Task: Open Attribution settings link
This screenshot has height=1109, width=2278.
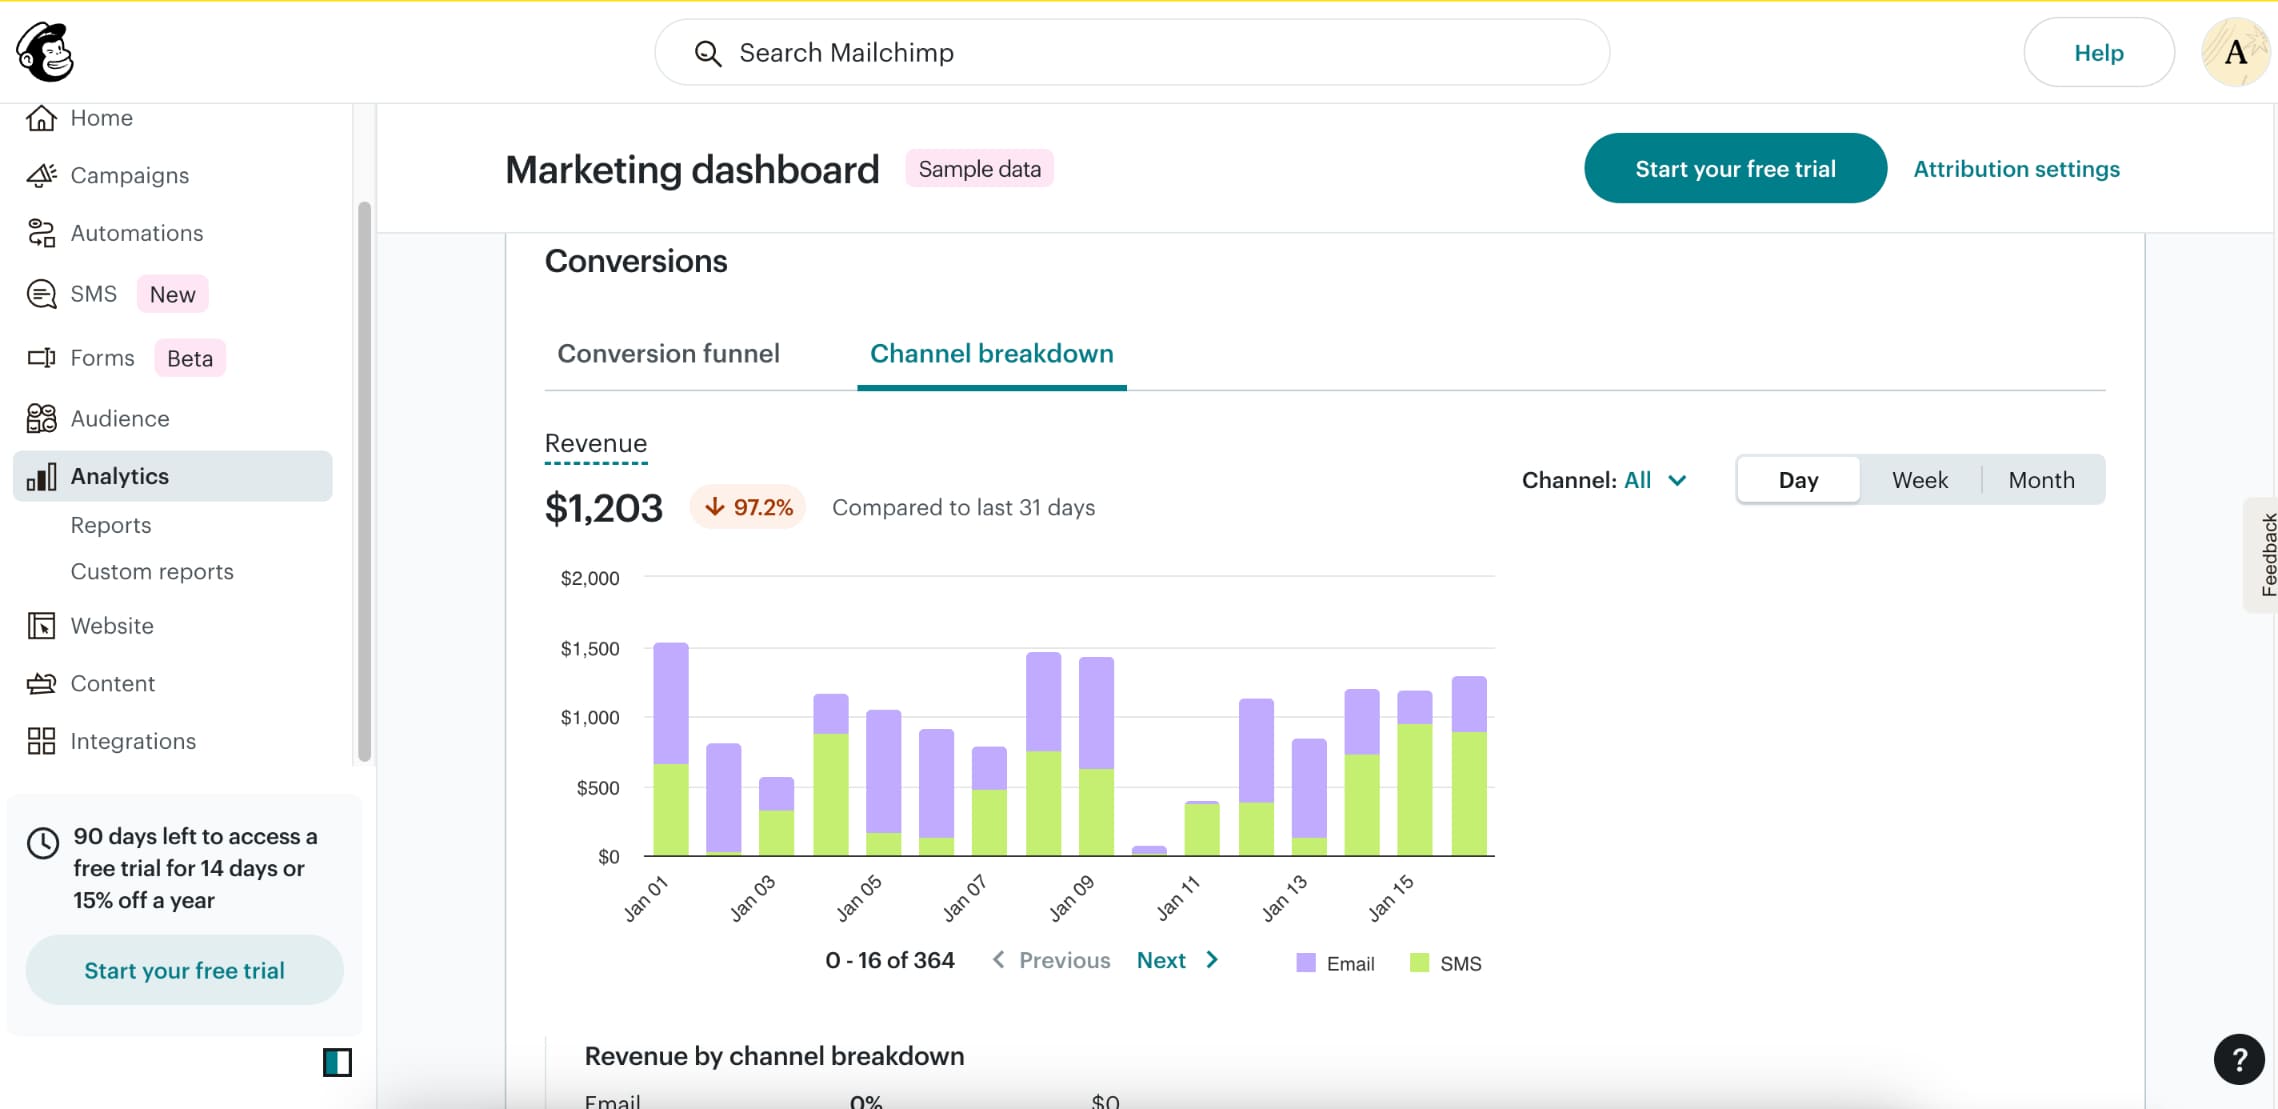Action: point(2016,169)
